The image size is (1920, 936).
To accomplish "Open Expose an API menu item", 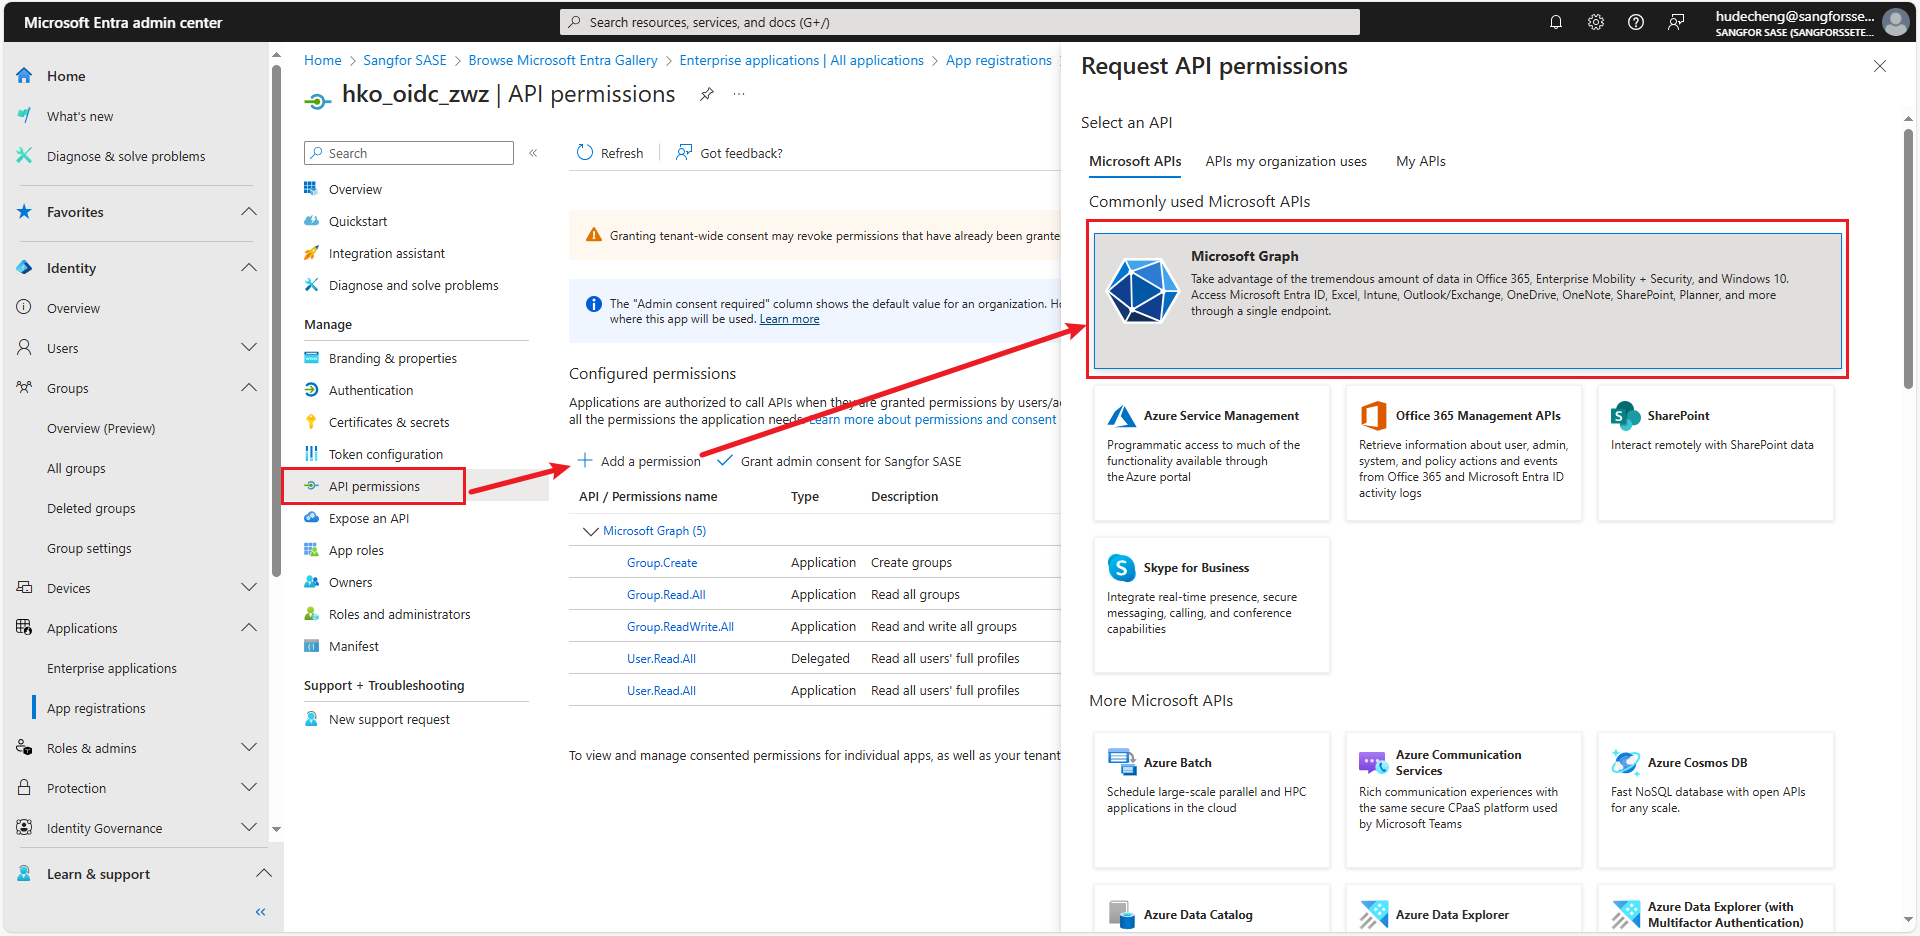I will pyautogui.click(x=368, y=518).
